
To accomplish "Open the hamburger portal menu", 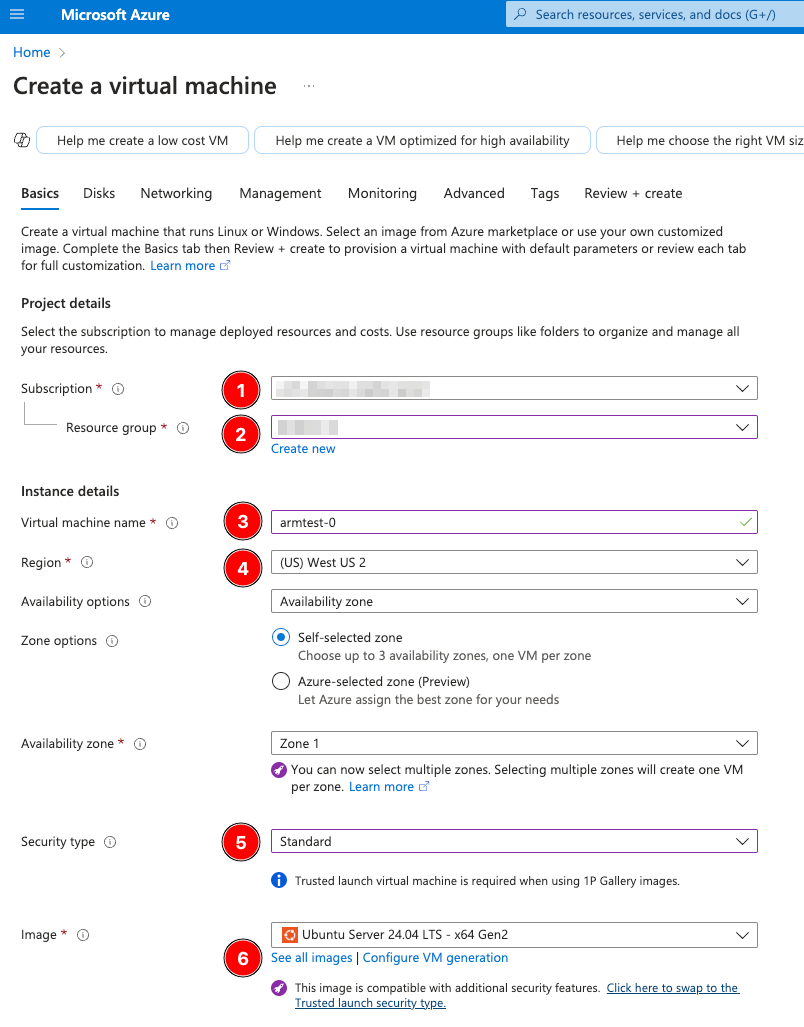I will [17, 14].
